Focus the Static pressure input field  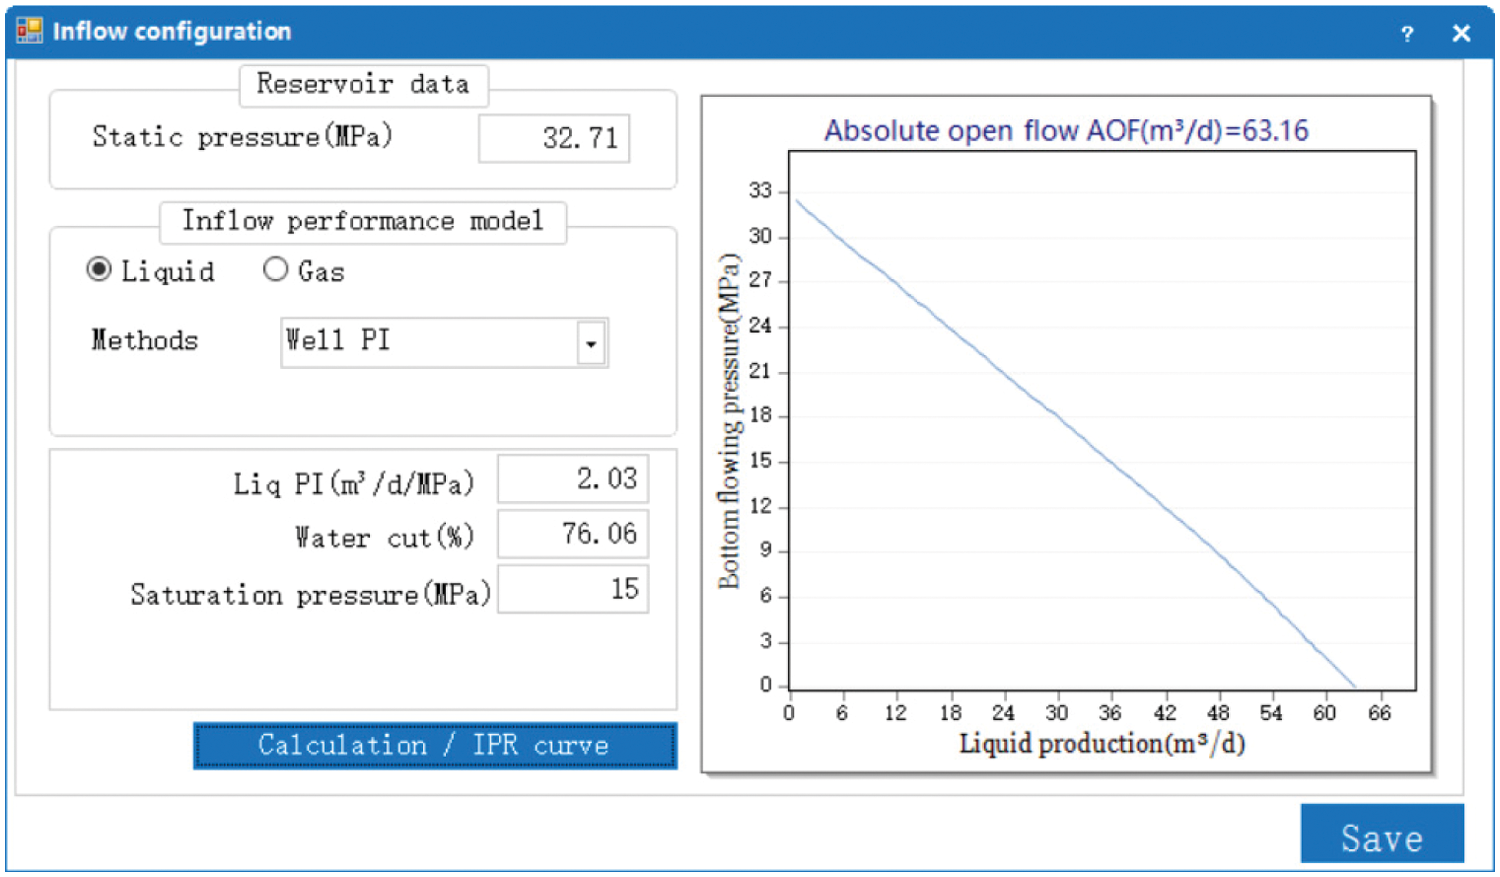pos(554,138)
